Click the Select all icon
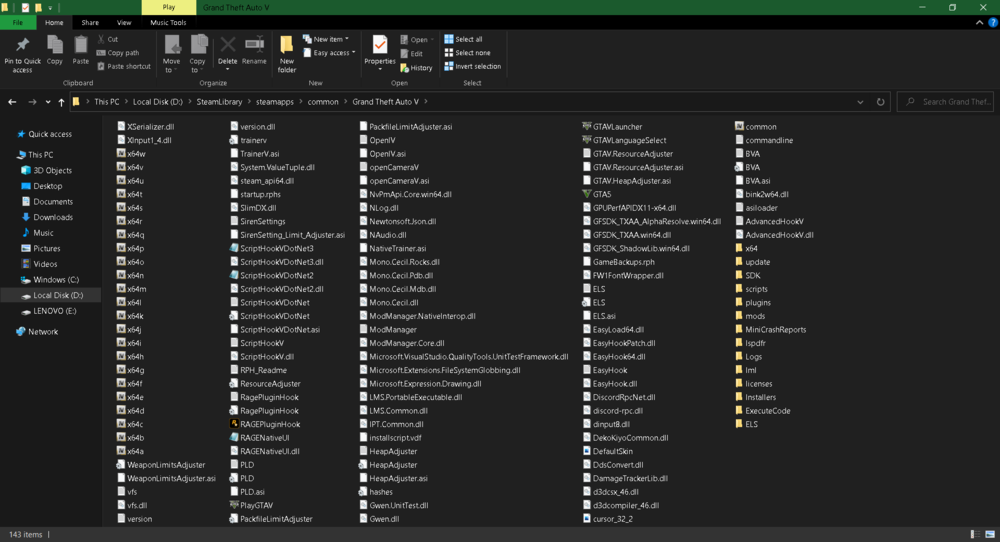The image size is (1000, 542). 449,39
